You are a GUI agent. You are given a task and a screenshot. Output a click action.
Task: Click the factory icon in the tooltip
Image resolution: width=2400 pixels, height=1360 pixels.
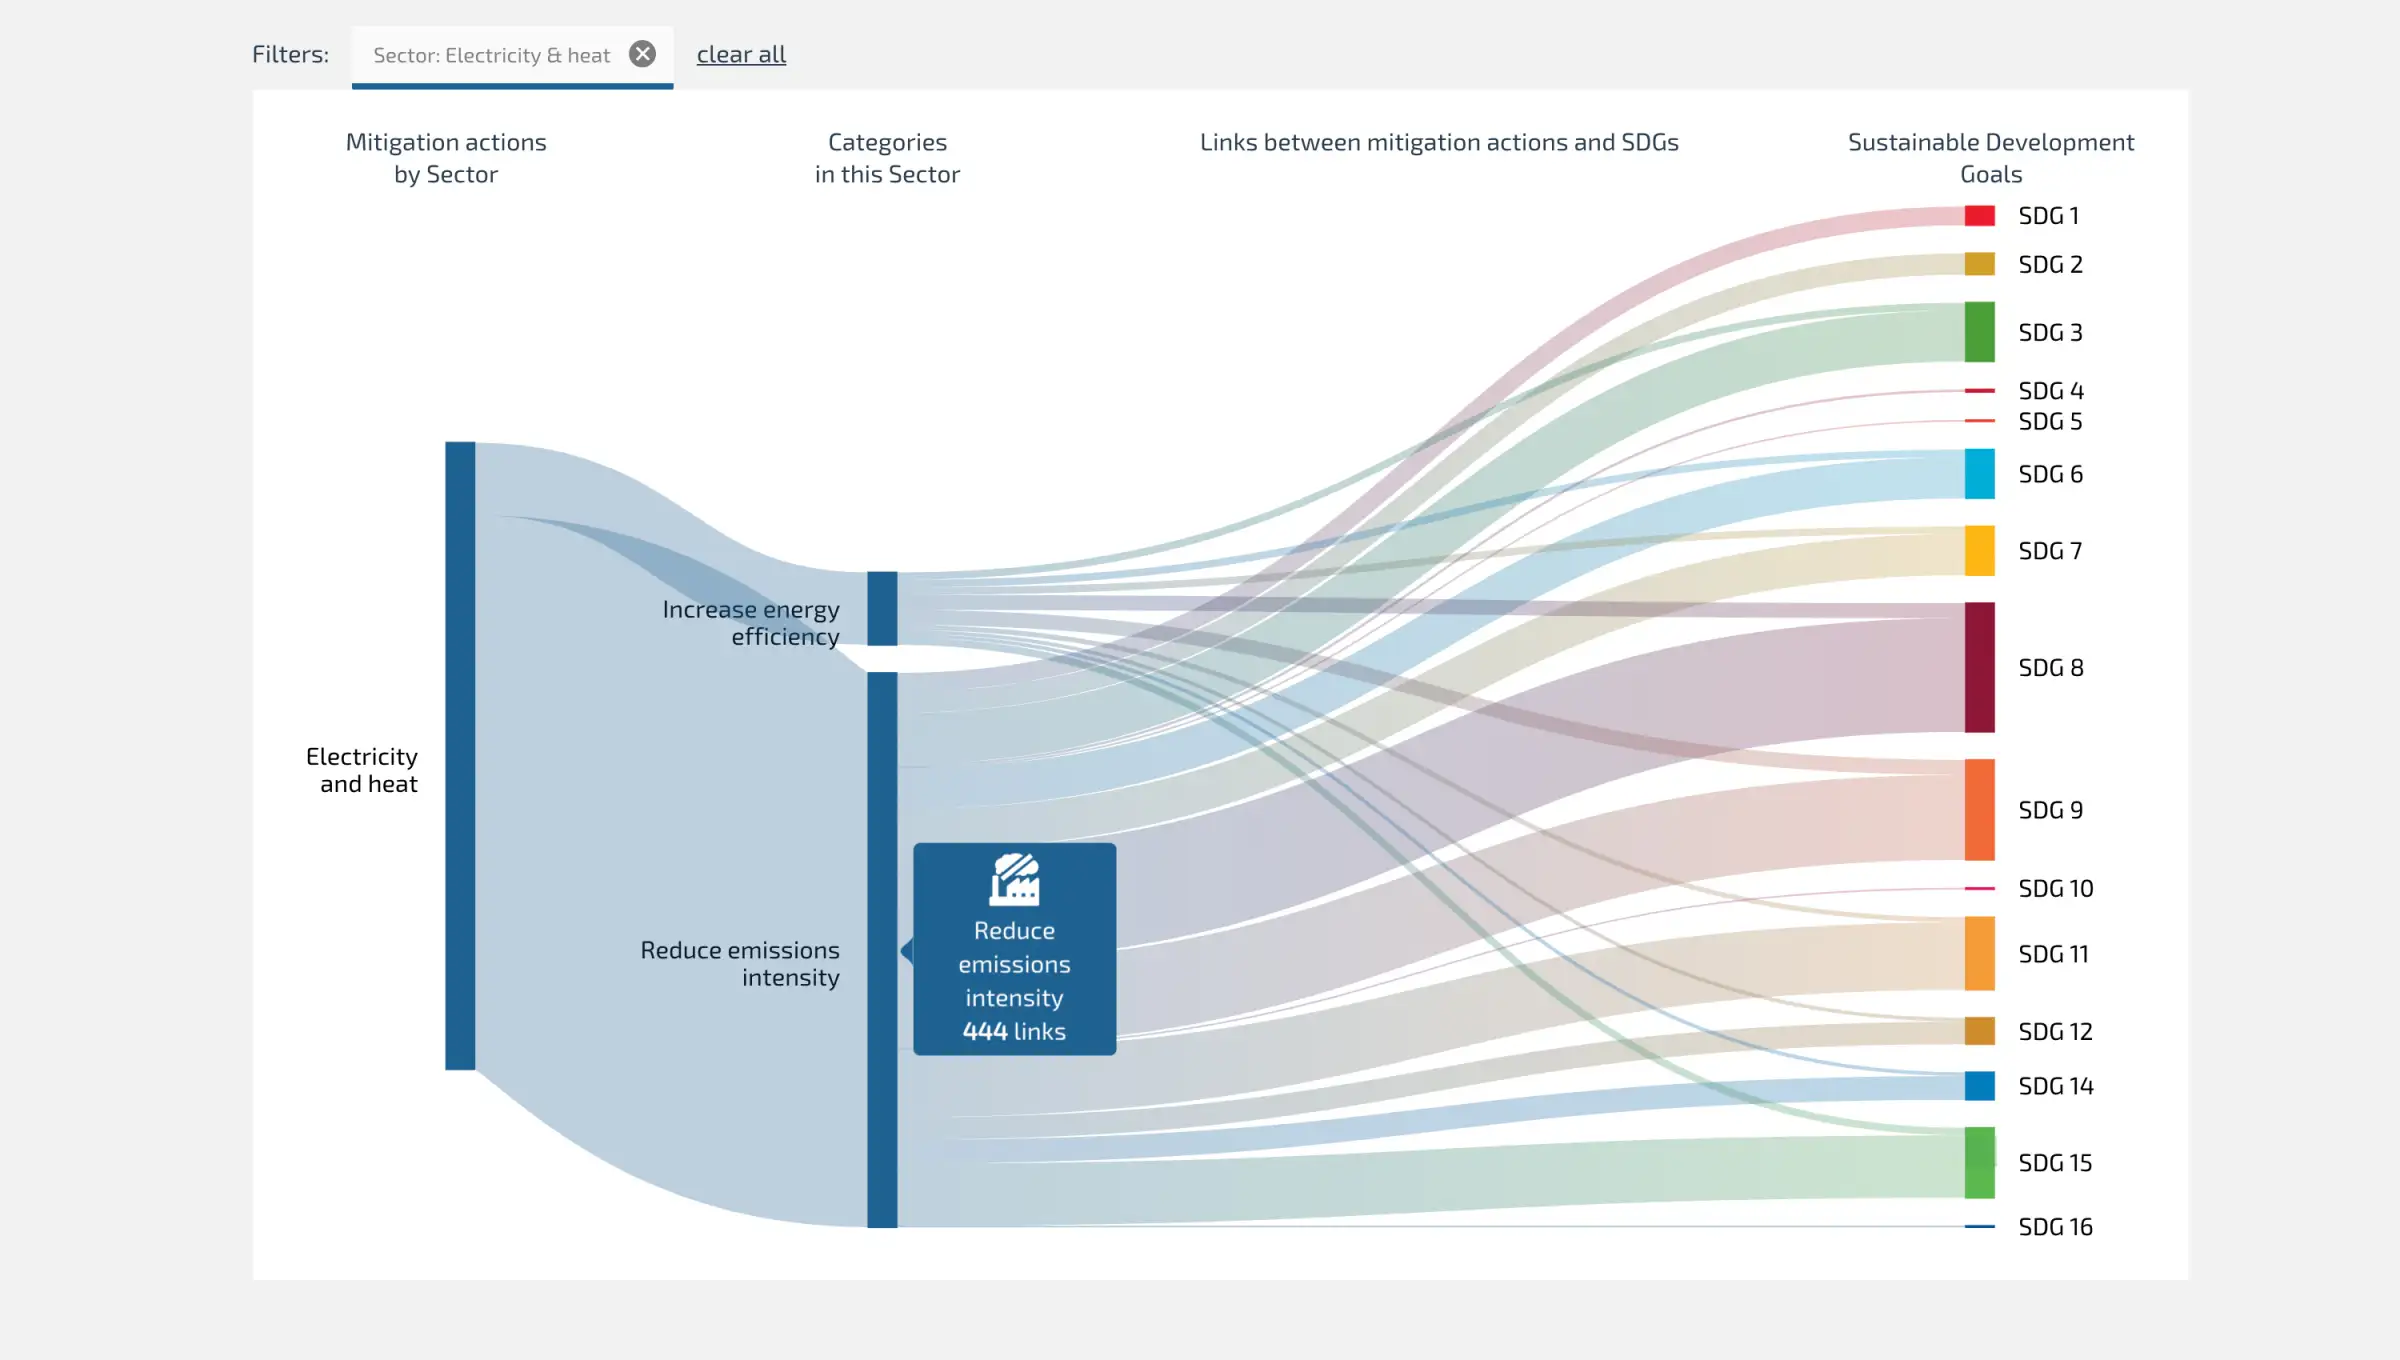tap(1014, 879)
